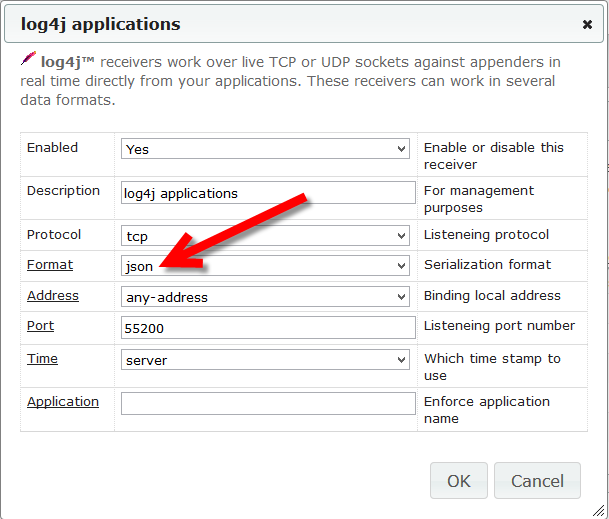609x519 pixels.
Task: Open the Application help link
Action: click(x=63, y=402)
